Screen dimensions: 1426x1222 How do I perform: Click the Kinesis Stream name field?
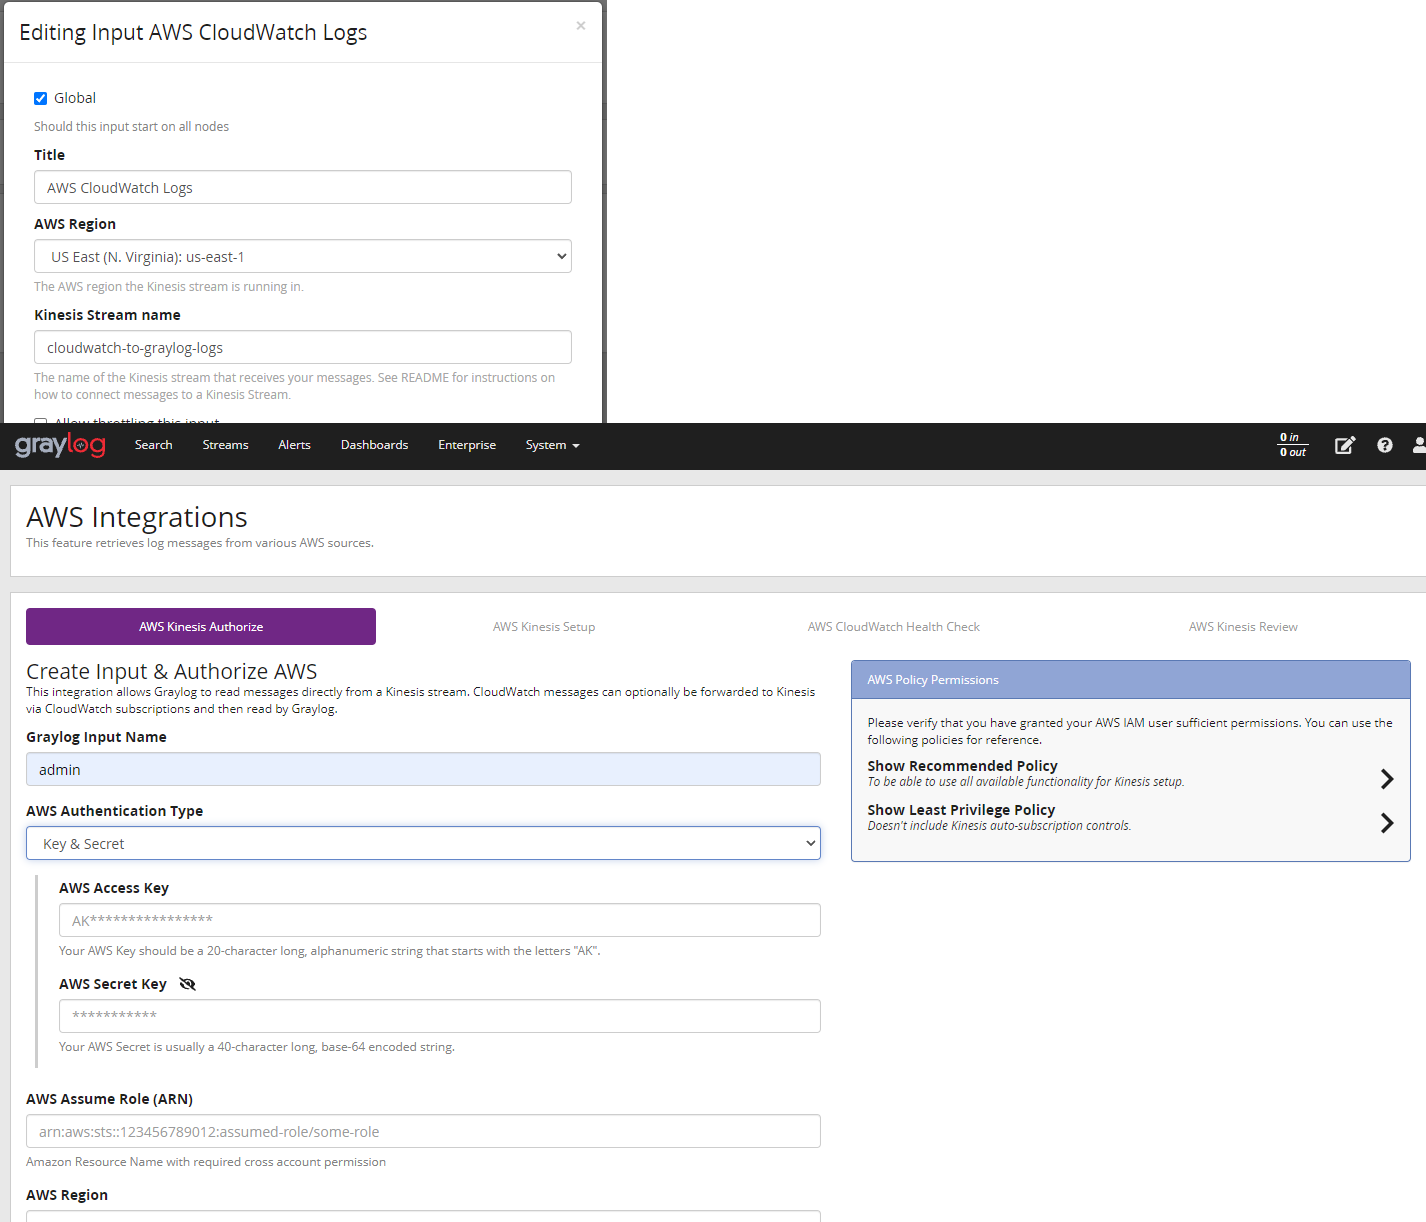[x=303, y=347]
